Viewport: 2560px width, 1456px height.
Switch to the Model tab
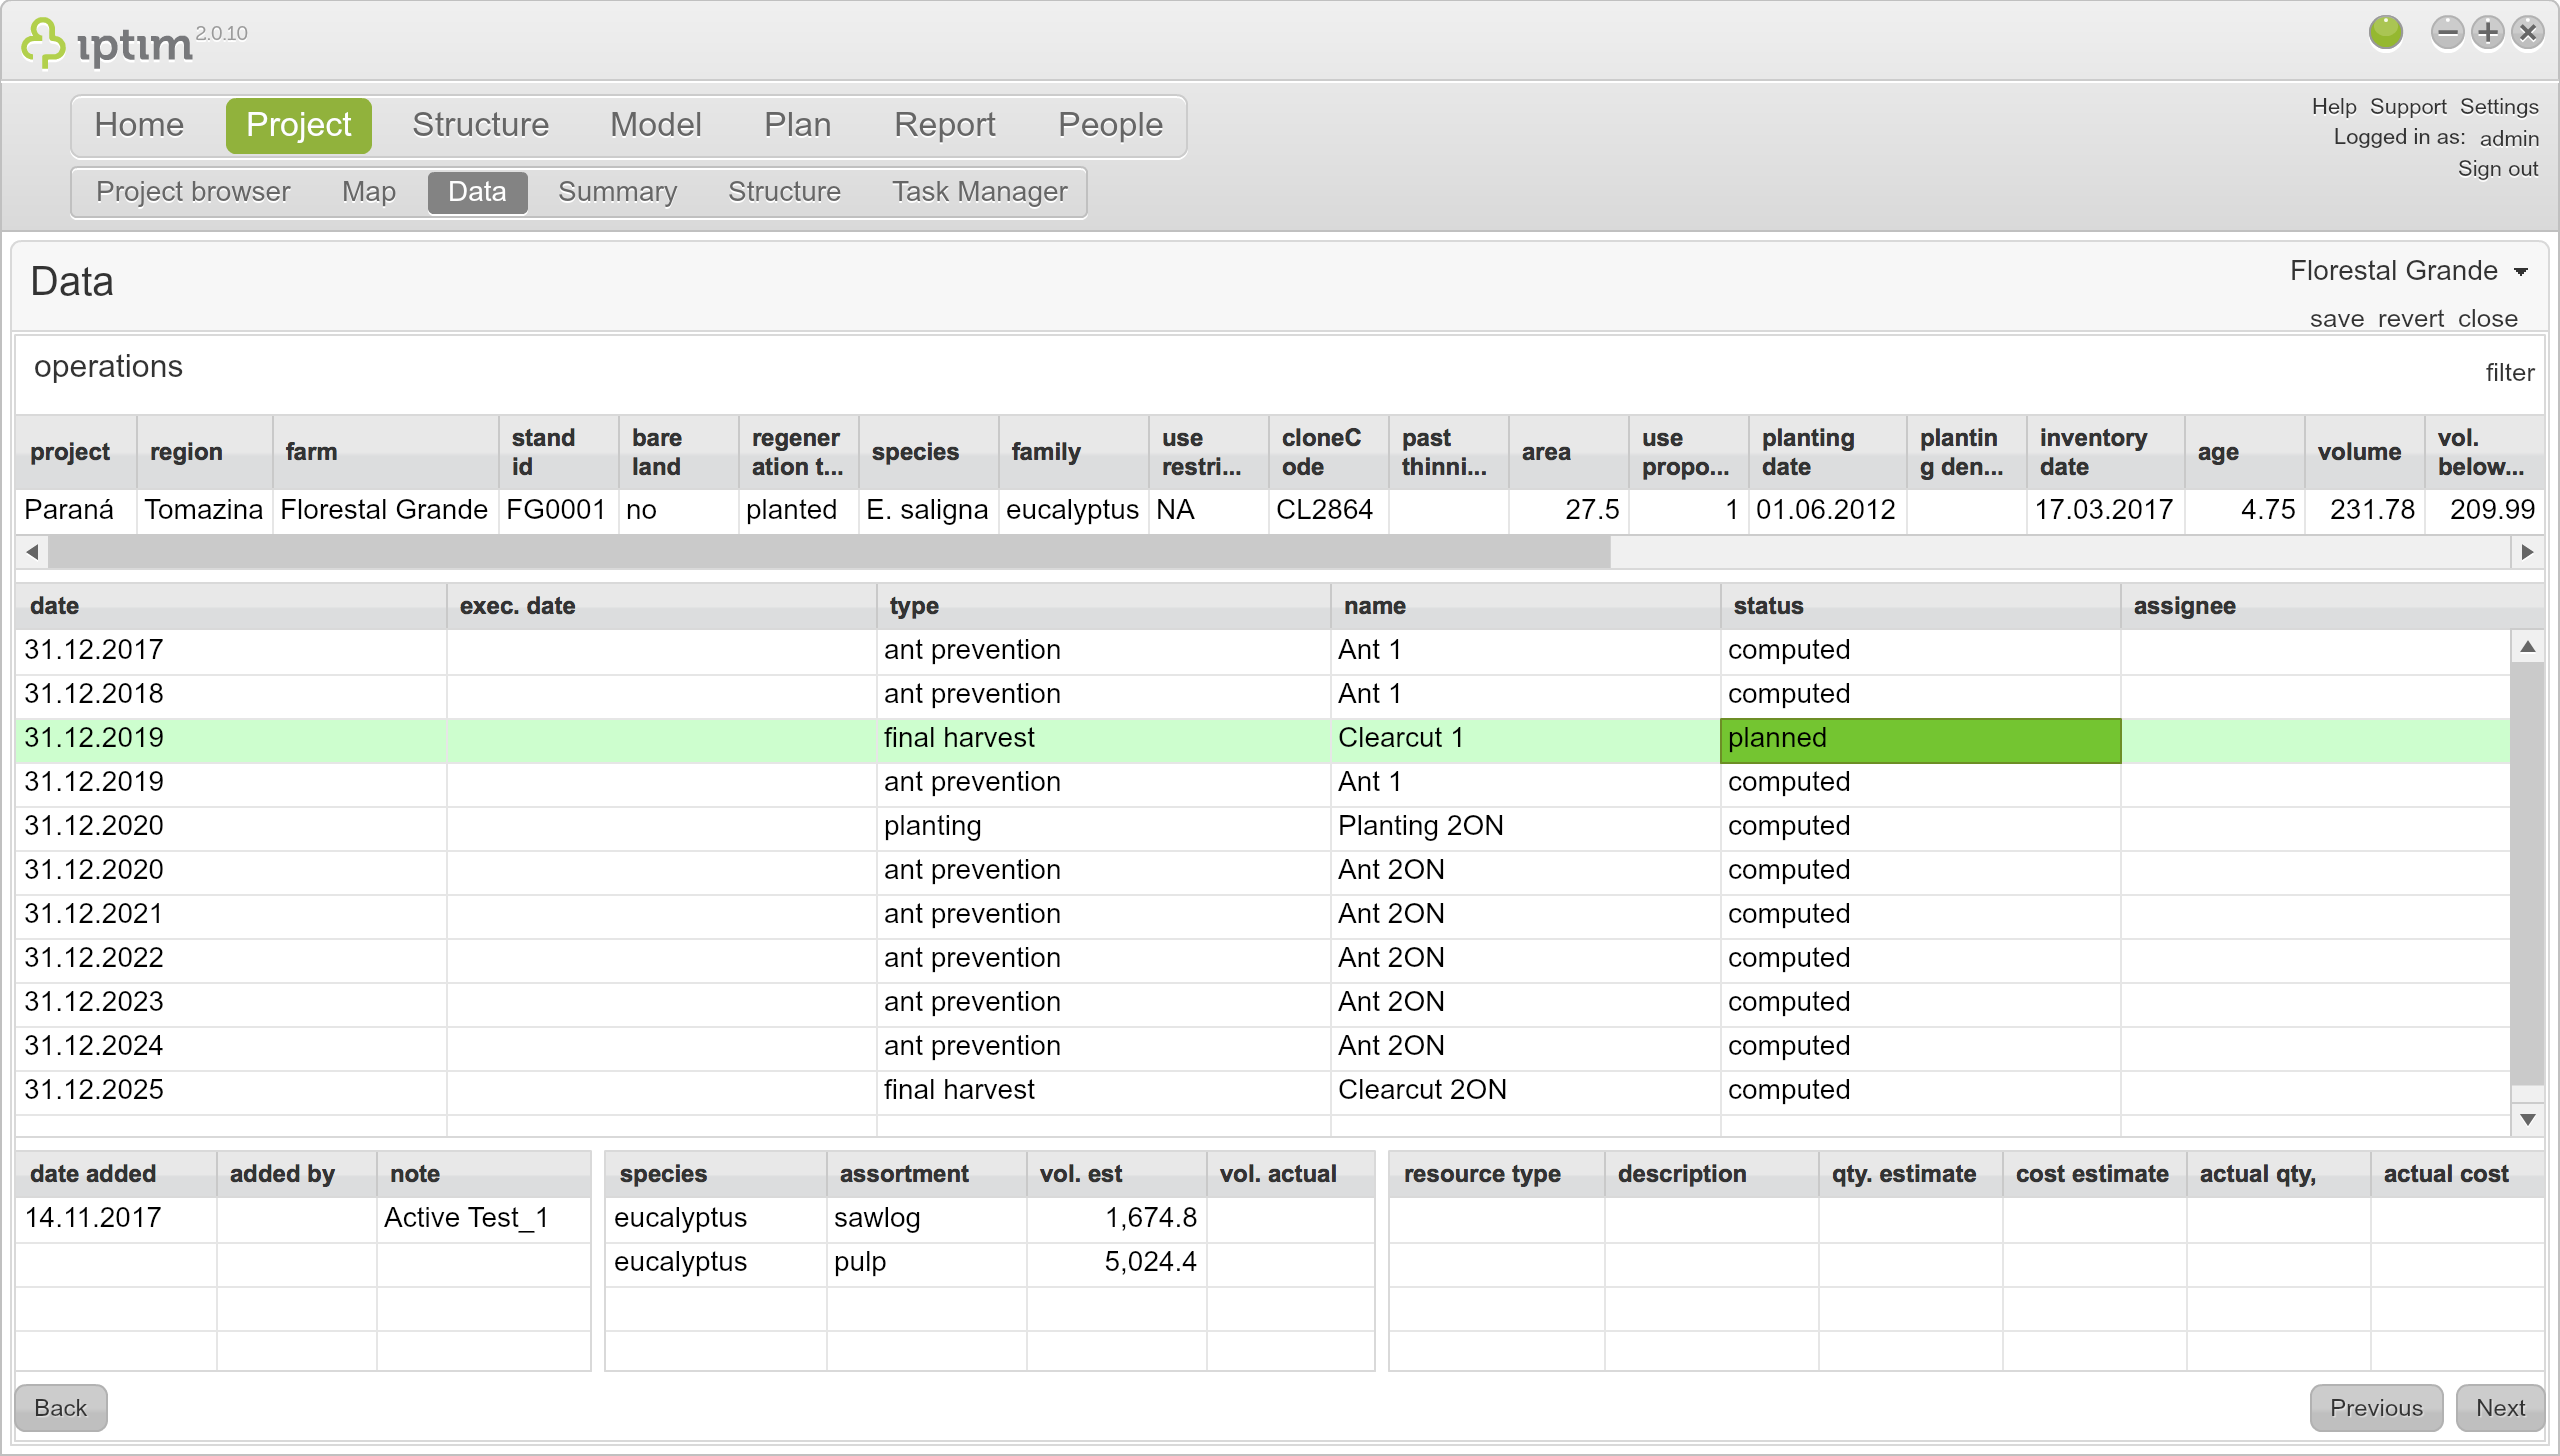pyautogui.click(x=656, y=125)
